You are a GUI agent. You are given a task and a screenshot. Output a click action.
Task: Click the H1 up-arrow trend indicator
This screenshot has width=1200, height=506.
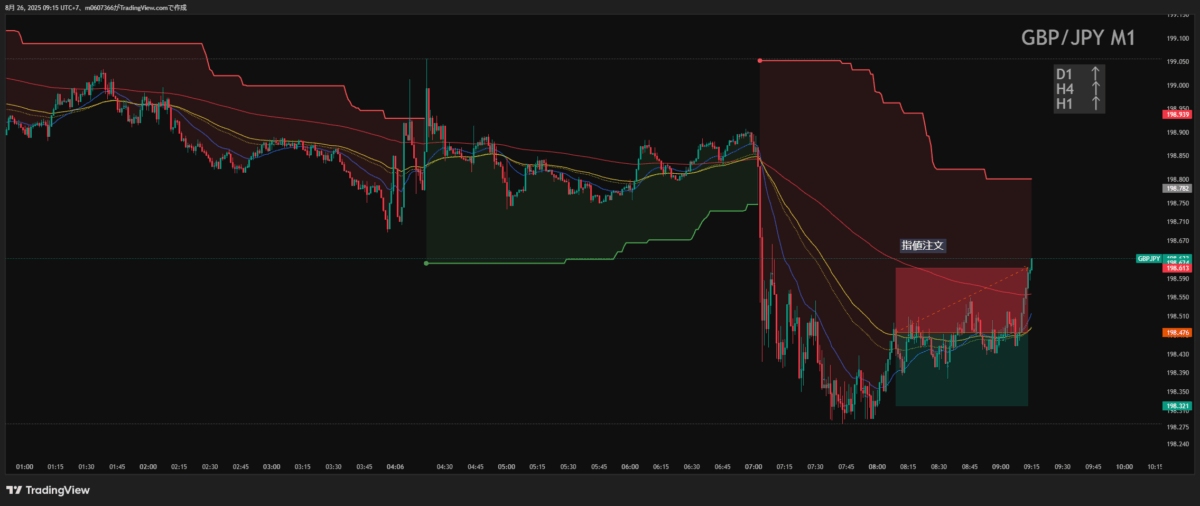pos(1096,102)
